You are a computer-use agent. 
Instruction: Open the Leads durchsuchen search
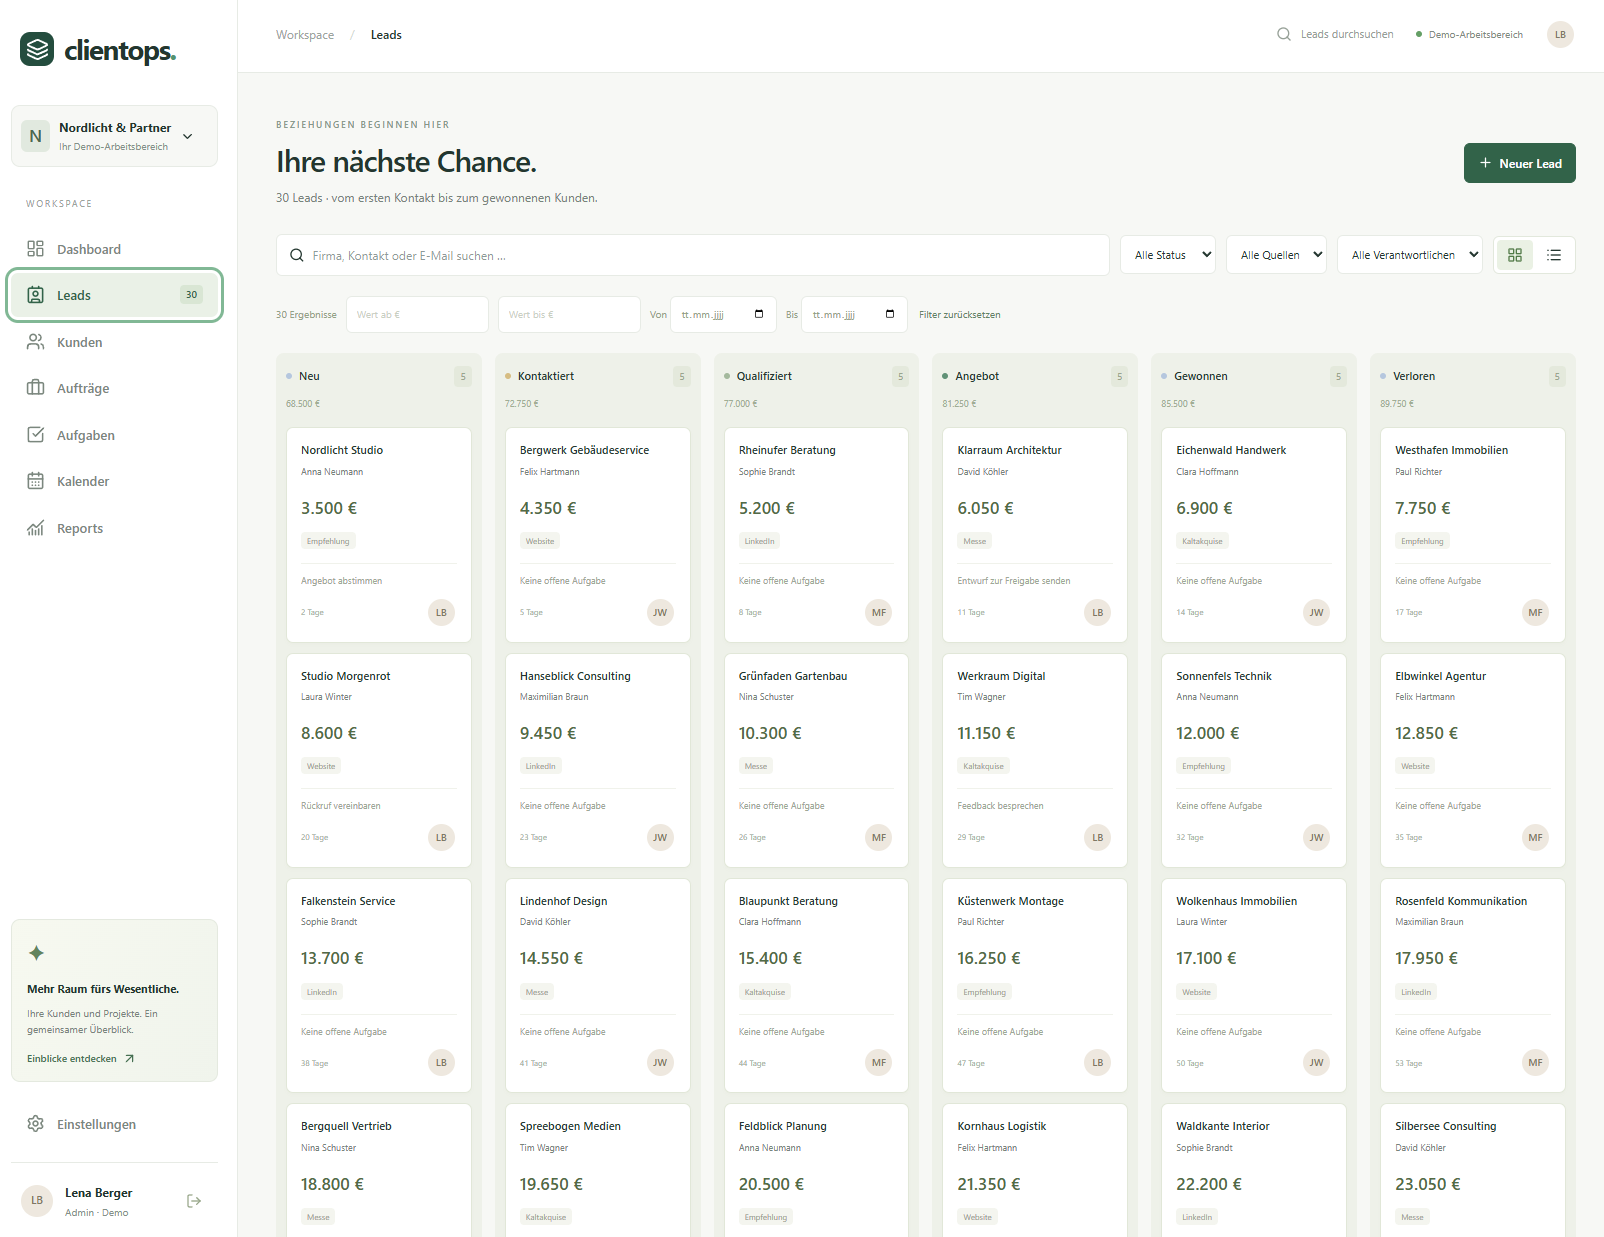pyautogui.click(x=1335, y=34)
